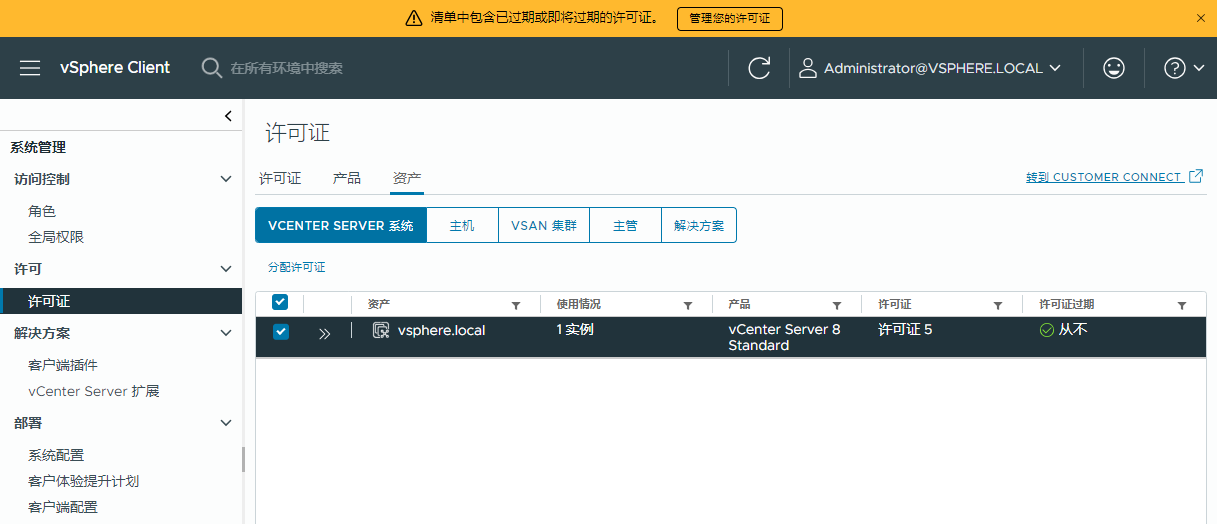Image resolution: width=1217 pixels, height=524 pixels.
Task: Collapse the left navigation sidebar
Action: (x=228, y=116)
